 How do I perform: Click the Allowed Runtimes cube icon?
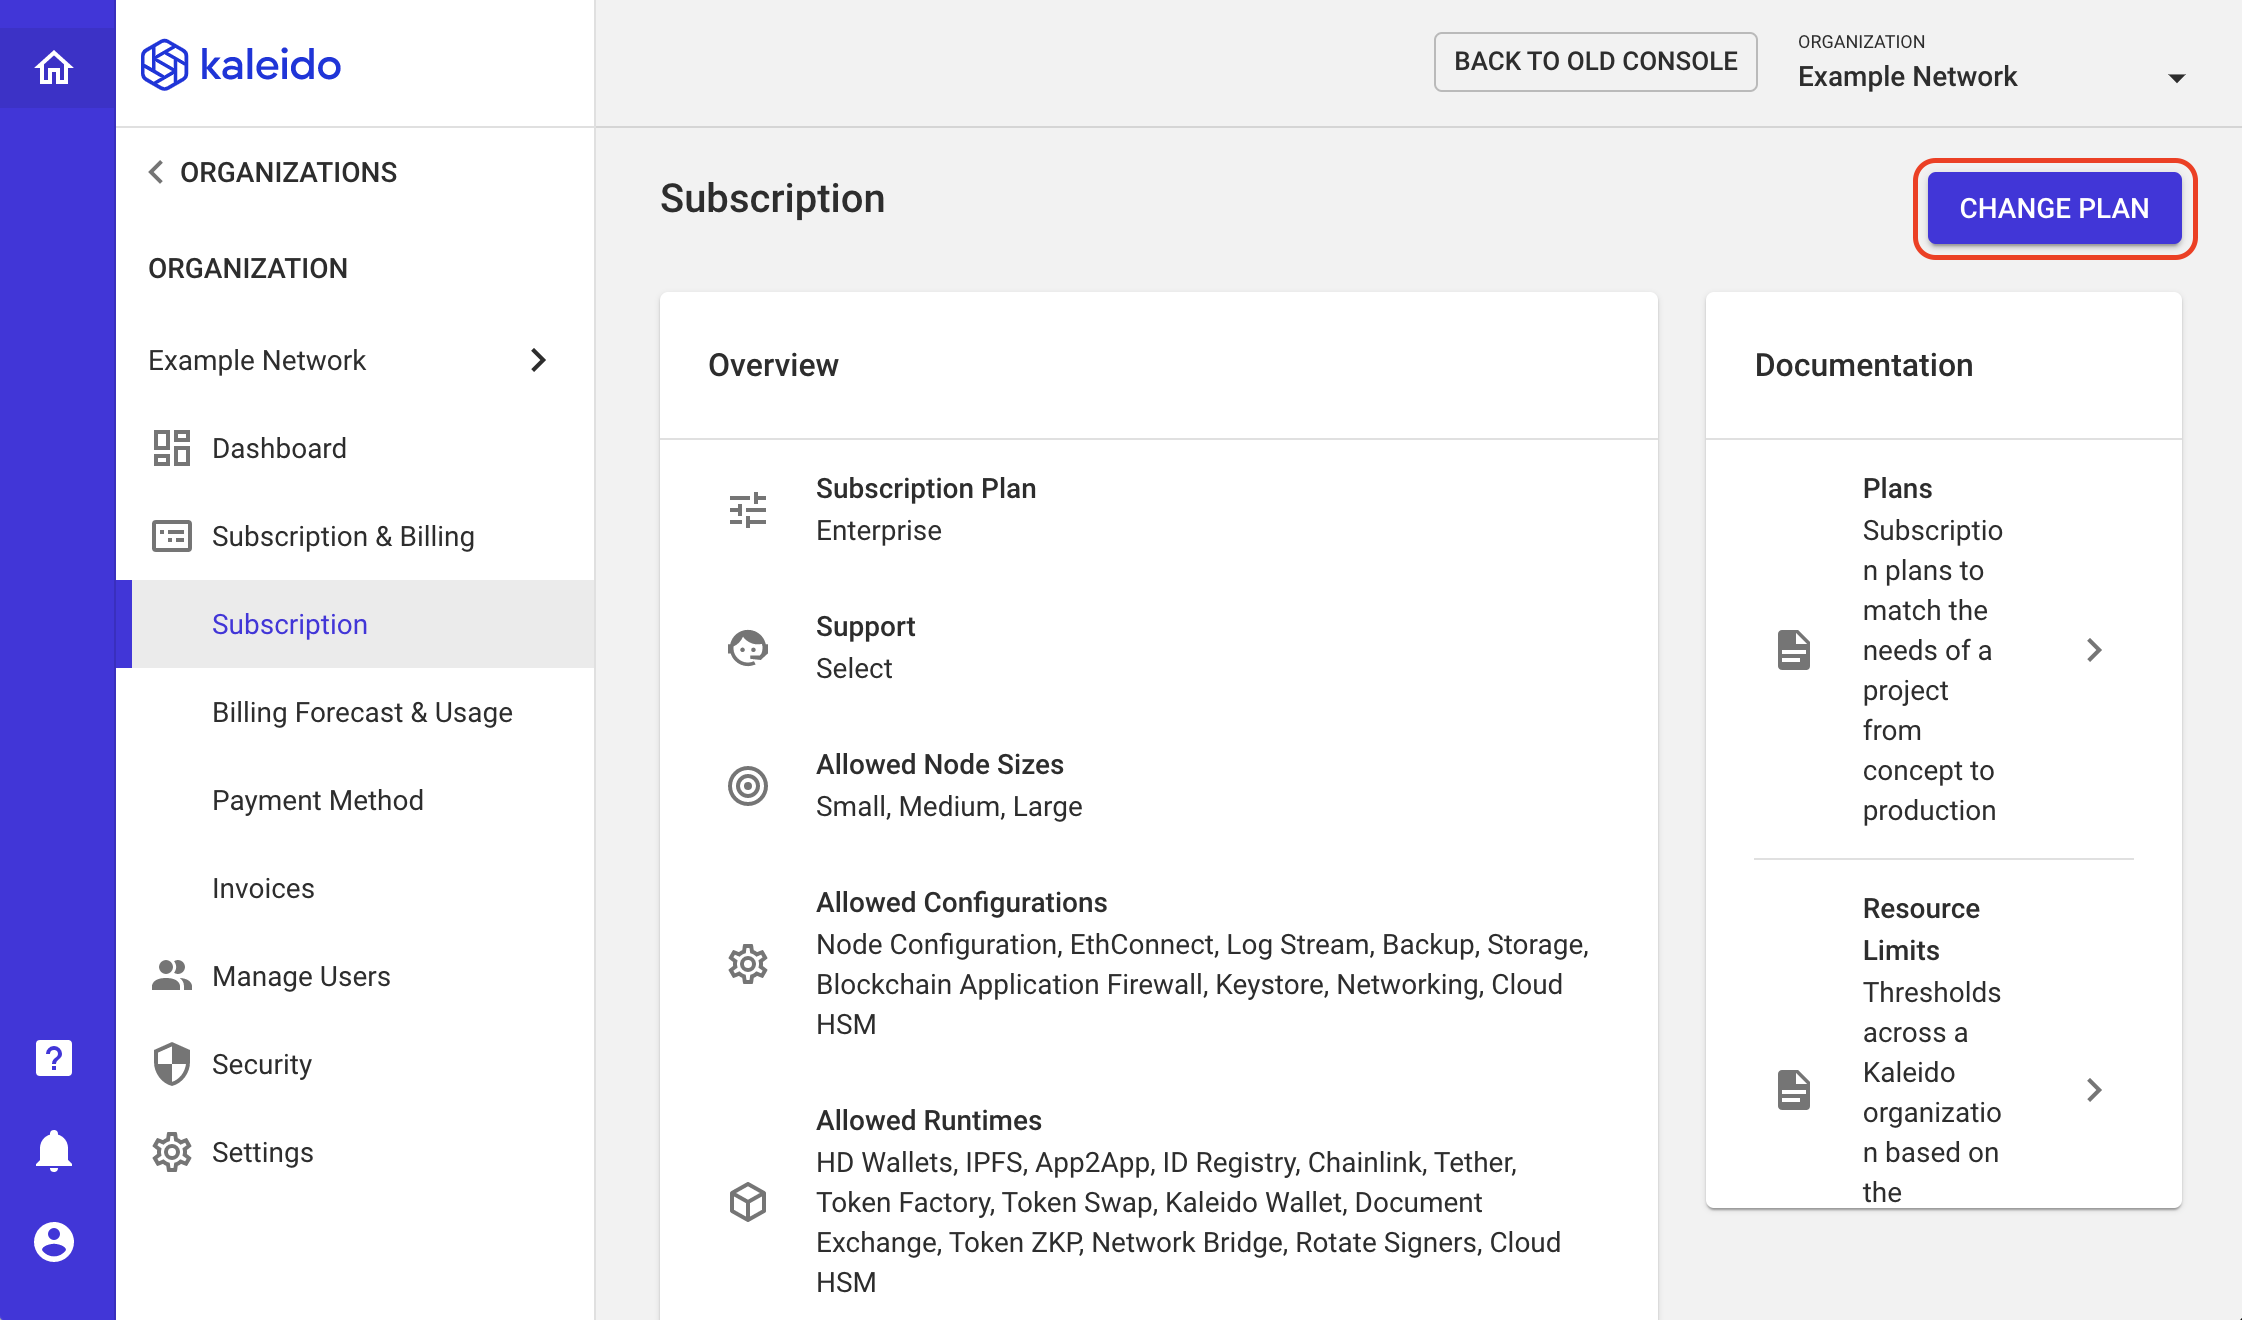pos(747,1202)
